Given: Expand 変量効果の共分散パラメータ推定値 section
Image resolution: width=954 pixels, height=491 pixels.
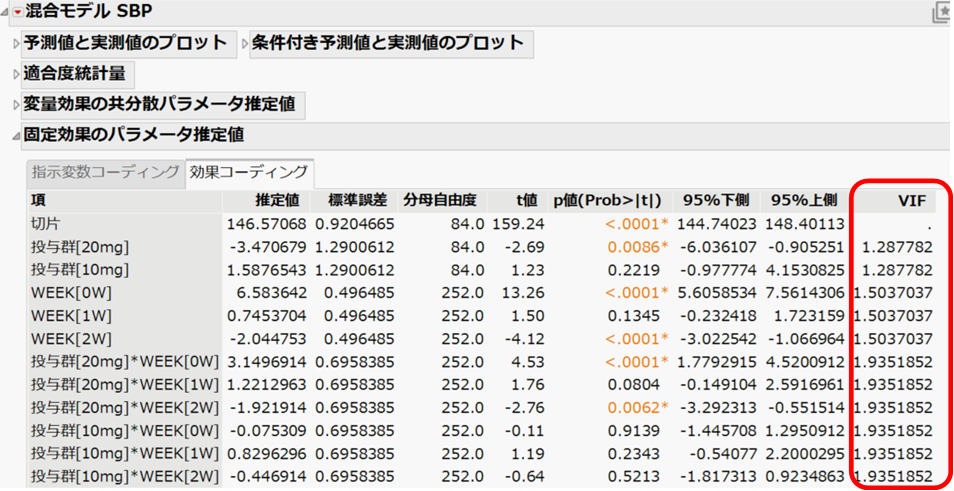Looking at the screenshot, I should [x=16, y=105].
